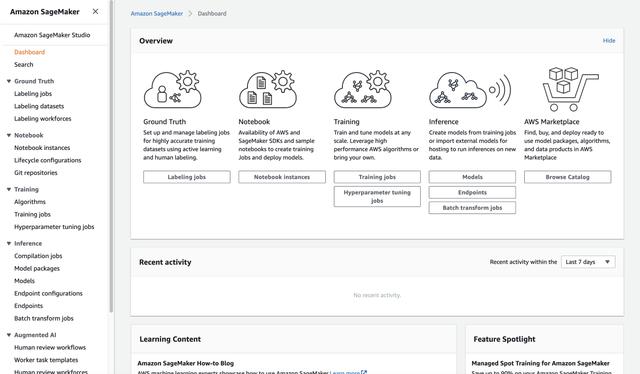Collapse the Training sidebar section
This screenshot has width=640, height=374.
click(x=9, y=189)
